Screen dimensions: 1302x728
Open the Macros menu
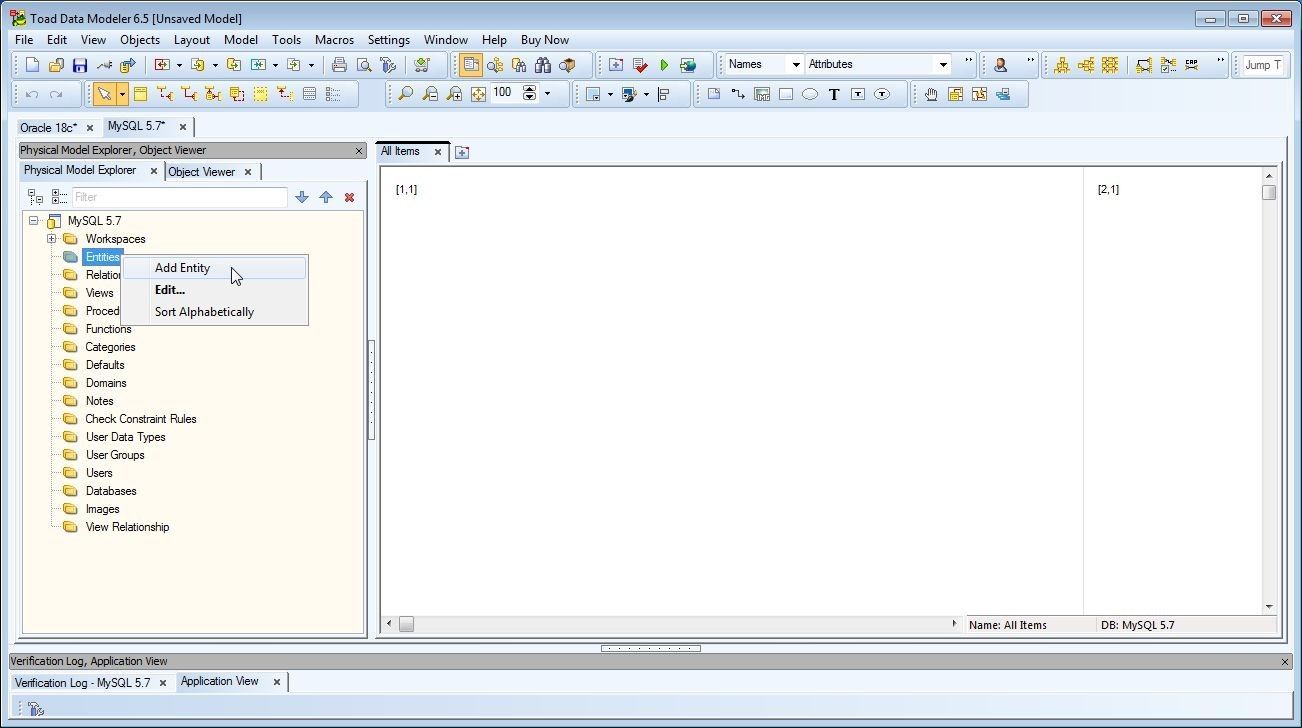coord(334,40)
